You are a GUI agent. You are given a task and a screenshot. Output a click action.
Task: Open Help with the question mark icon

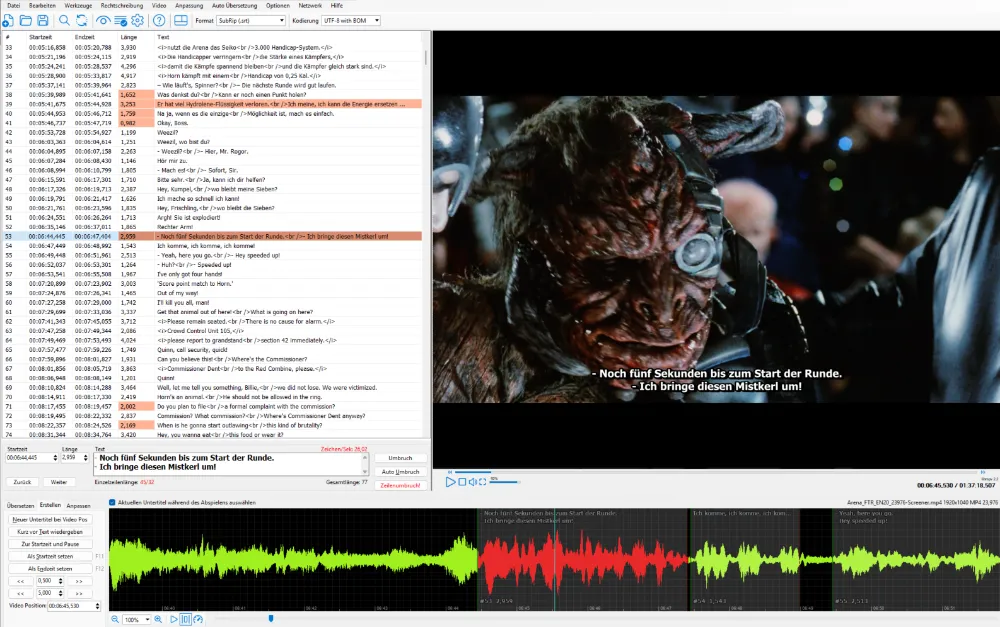click(x=157, y=22)
